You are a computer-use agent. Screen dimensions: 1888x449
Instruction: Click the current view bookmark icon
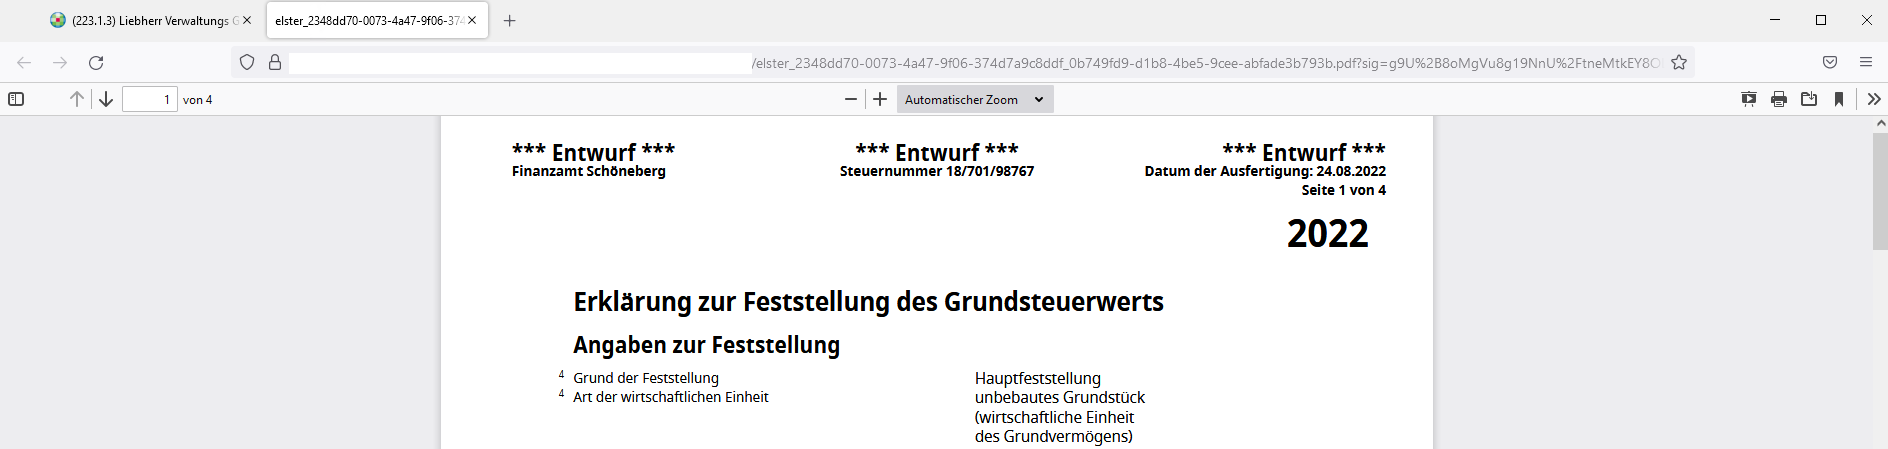1839,99
